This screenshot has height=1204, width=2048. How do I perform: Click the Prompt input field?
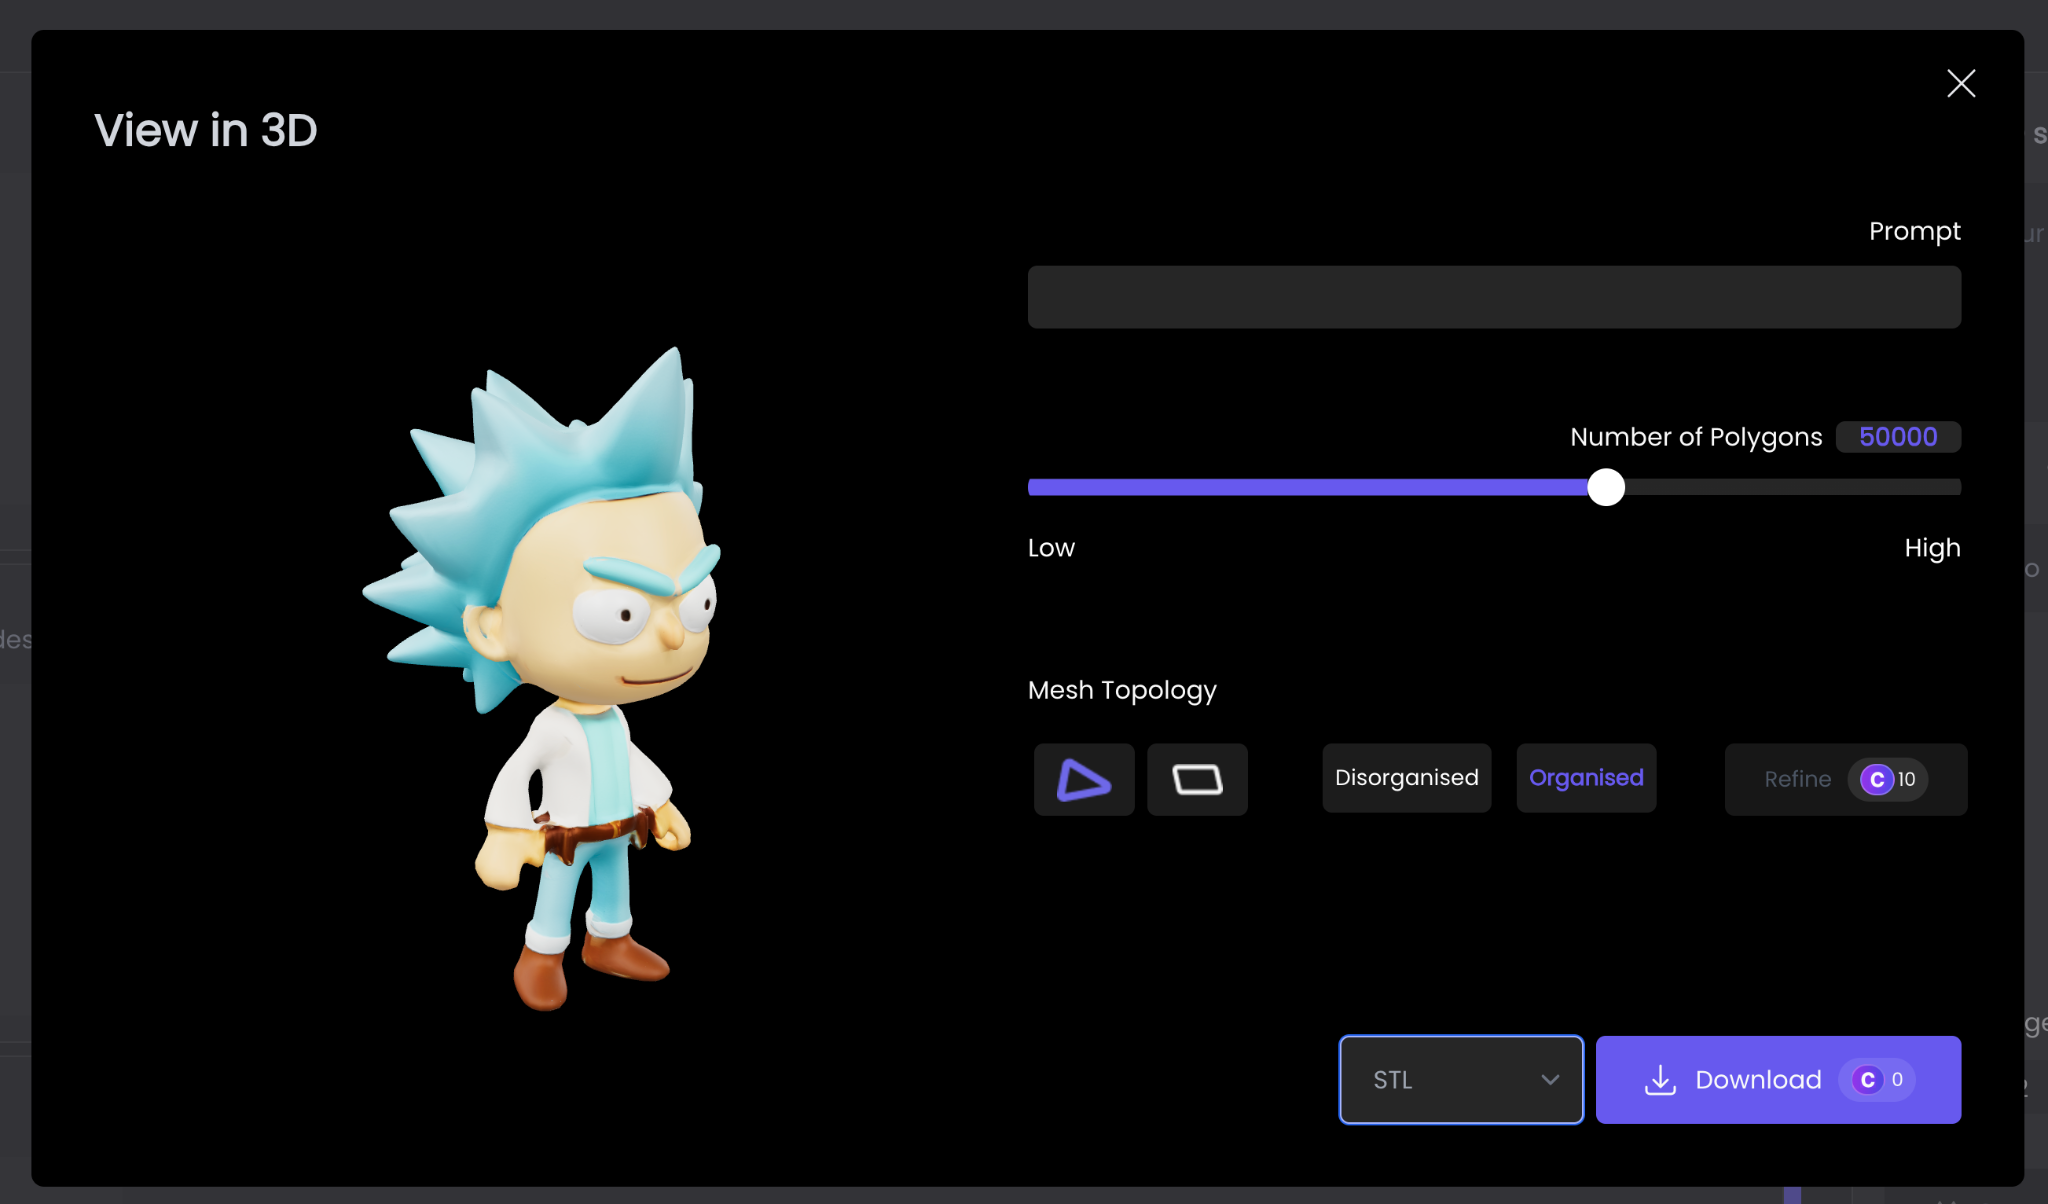coord(1494,297)
